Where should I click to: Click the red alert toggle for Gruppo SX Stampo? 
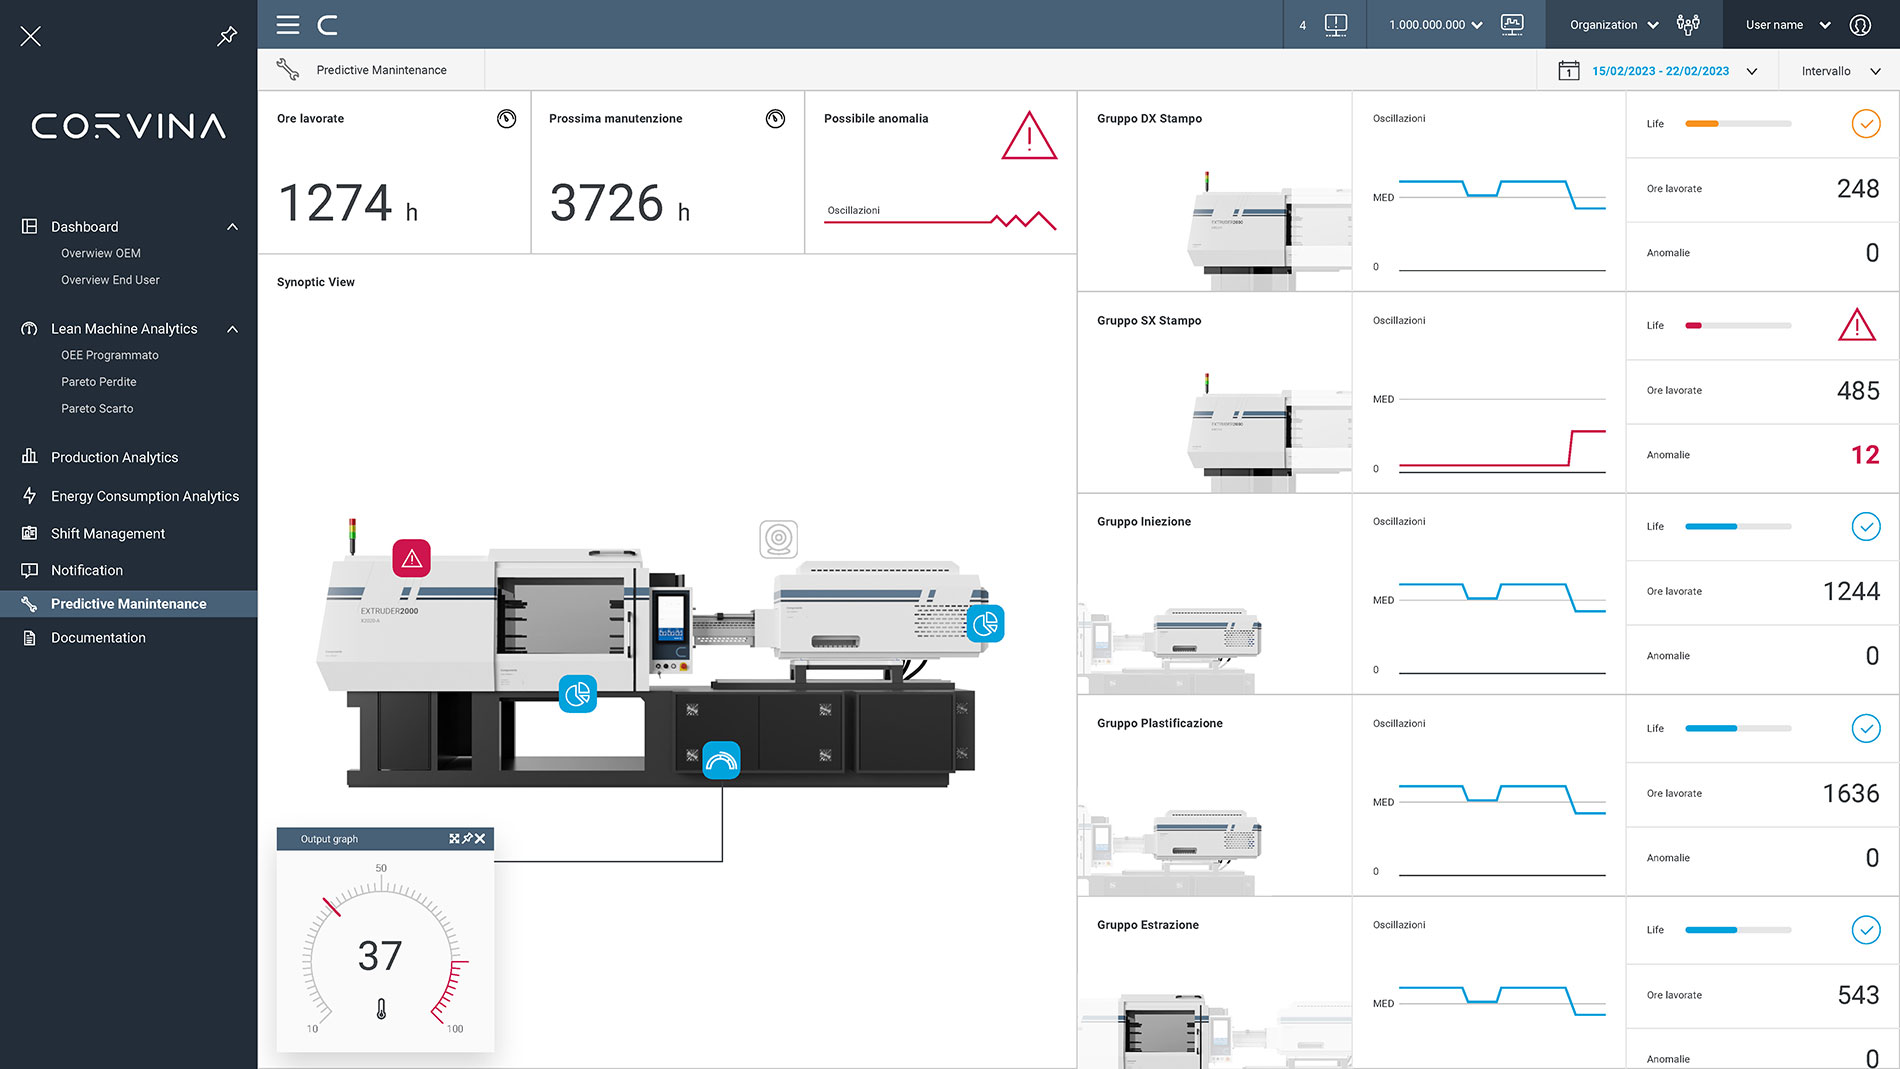(1857, 325)
